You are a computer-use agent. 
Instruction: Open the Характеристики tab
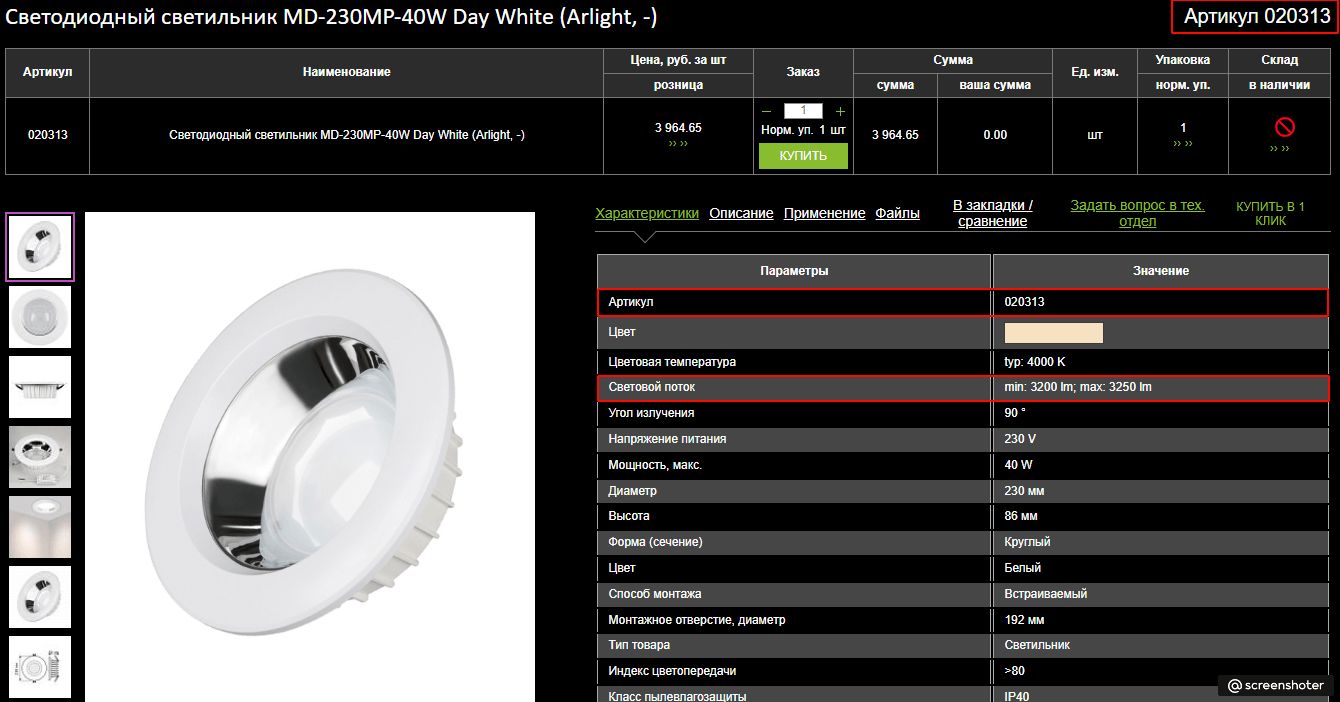pyautogui.click(x=647, y=213)
